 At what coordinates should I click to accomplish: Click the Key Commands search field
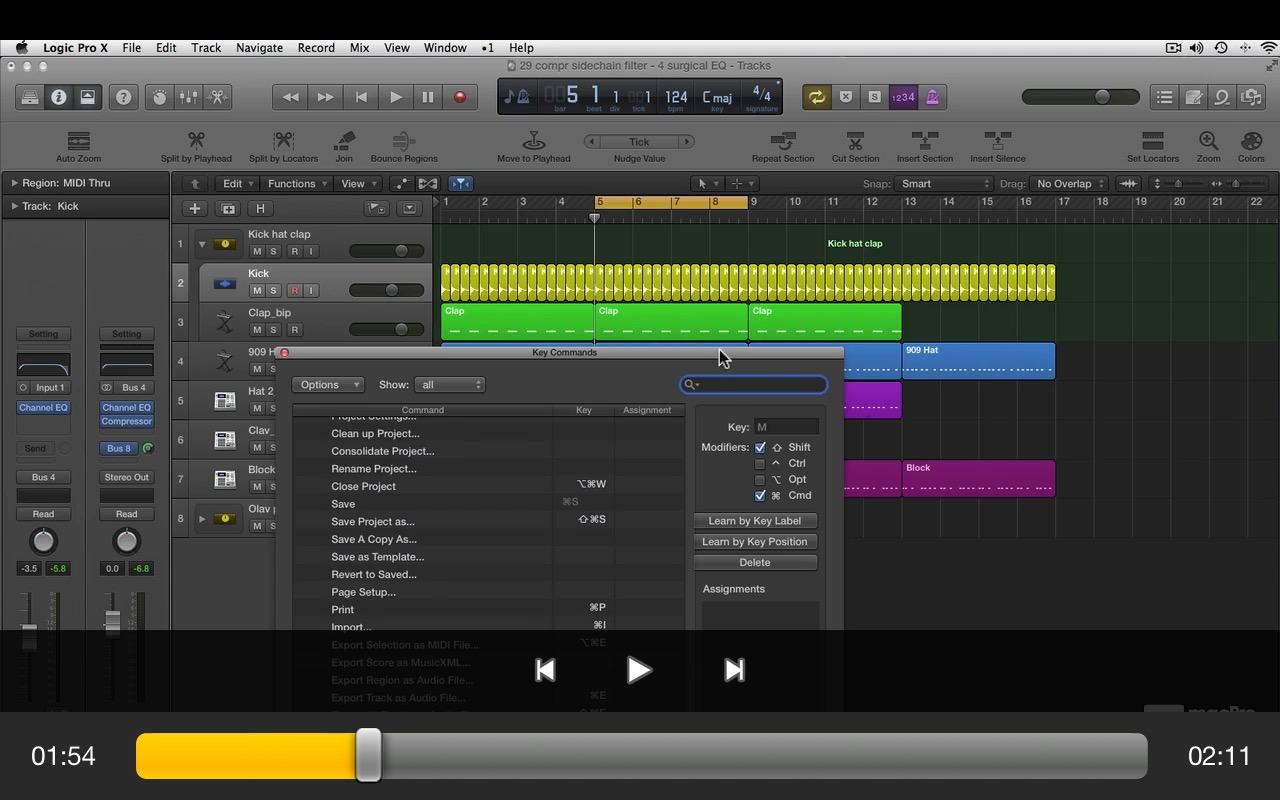coord(760,385)
